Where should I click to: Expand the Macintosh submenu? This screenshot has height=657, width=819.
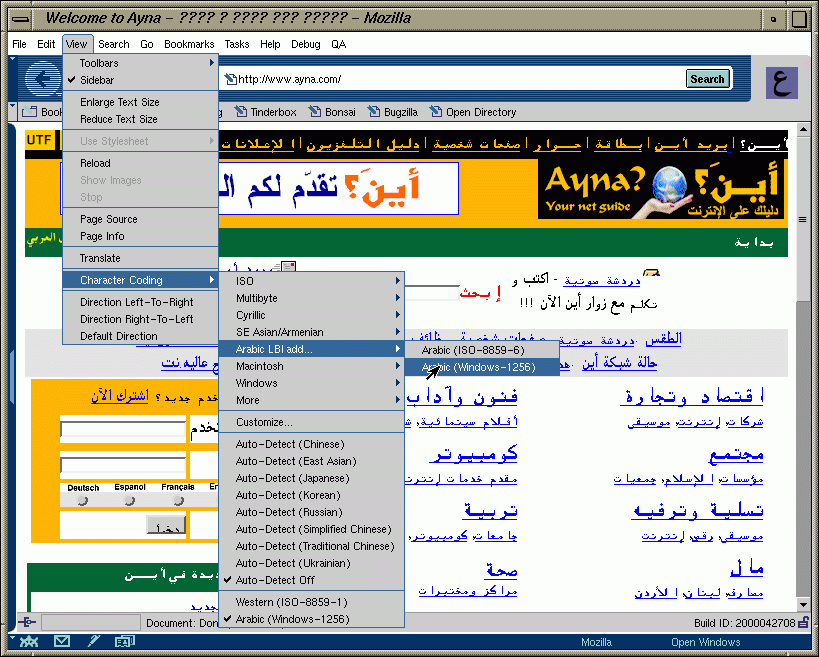point(311,366)
